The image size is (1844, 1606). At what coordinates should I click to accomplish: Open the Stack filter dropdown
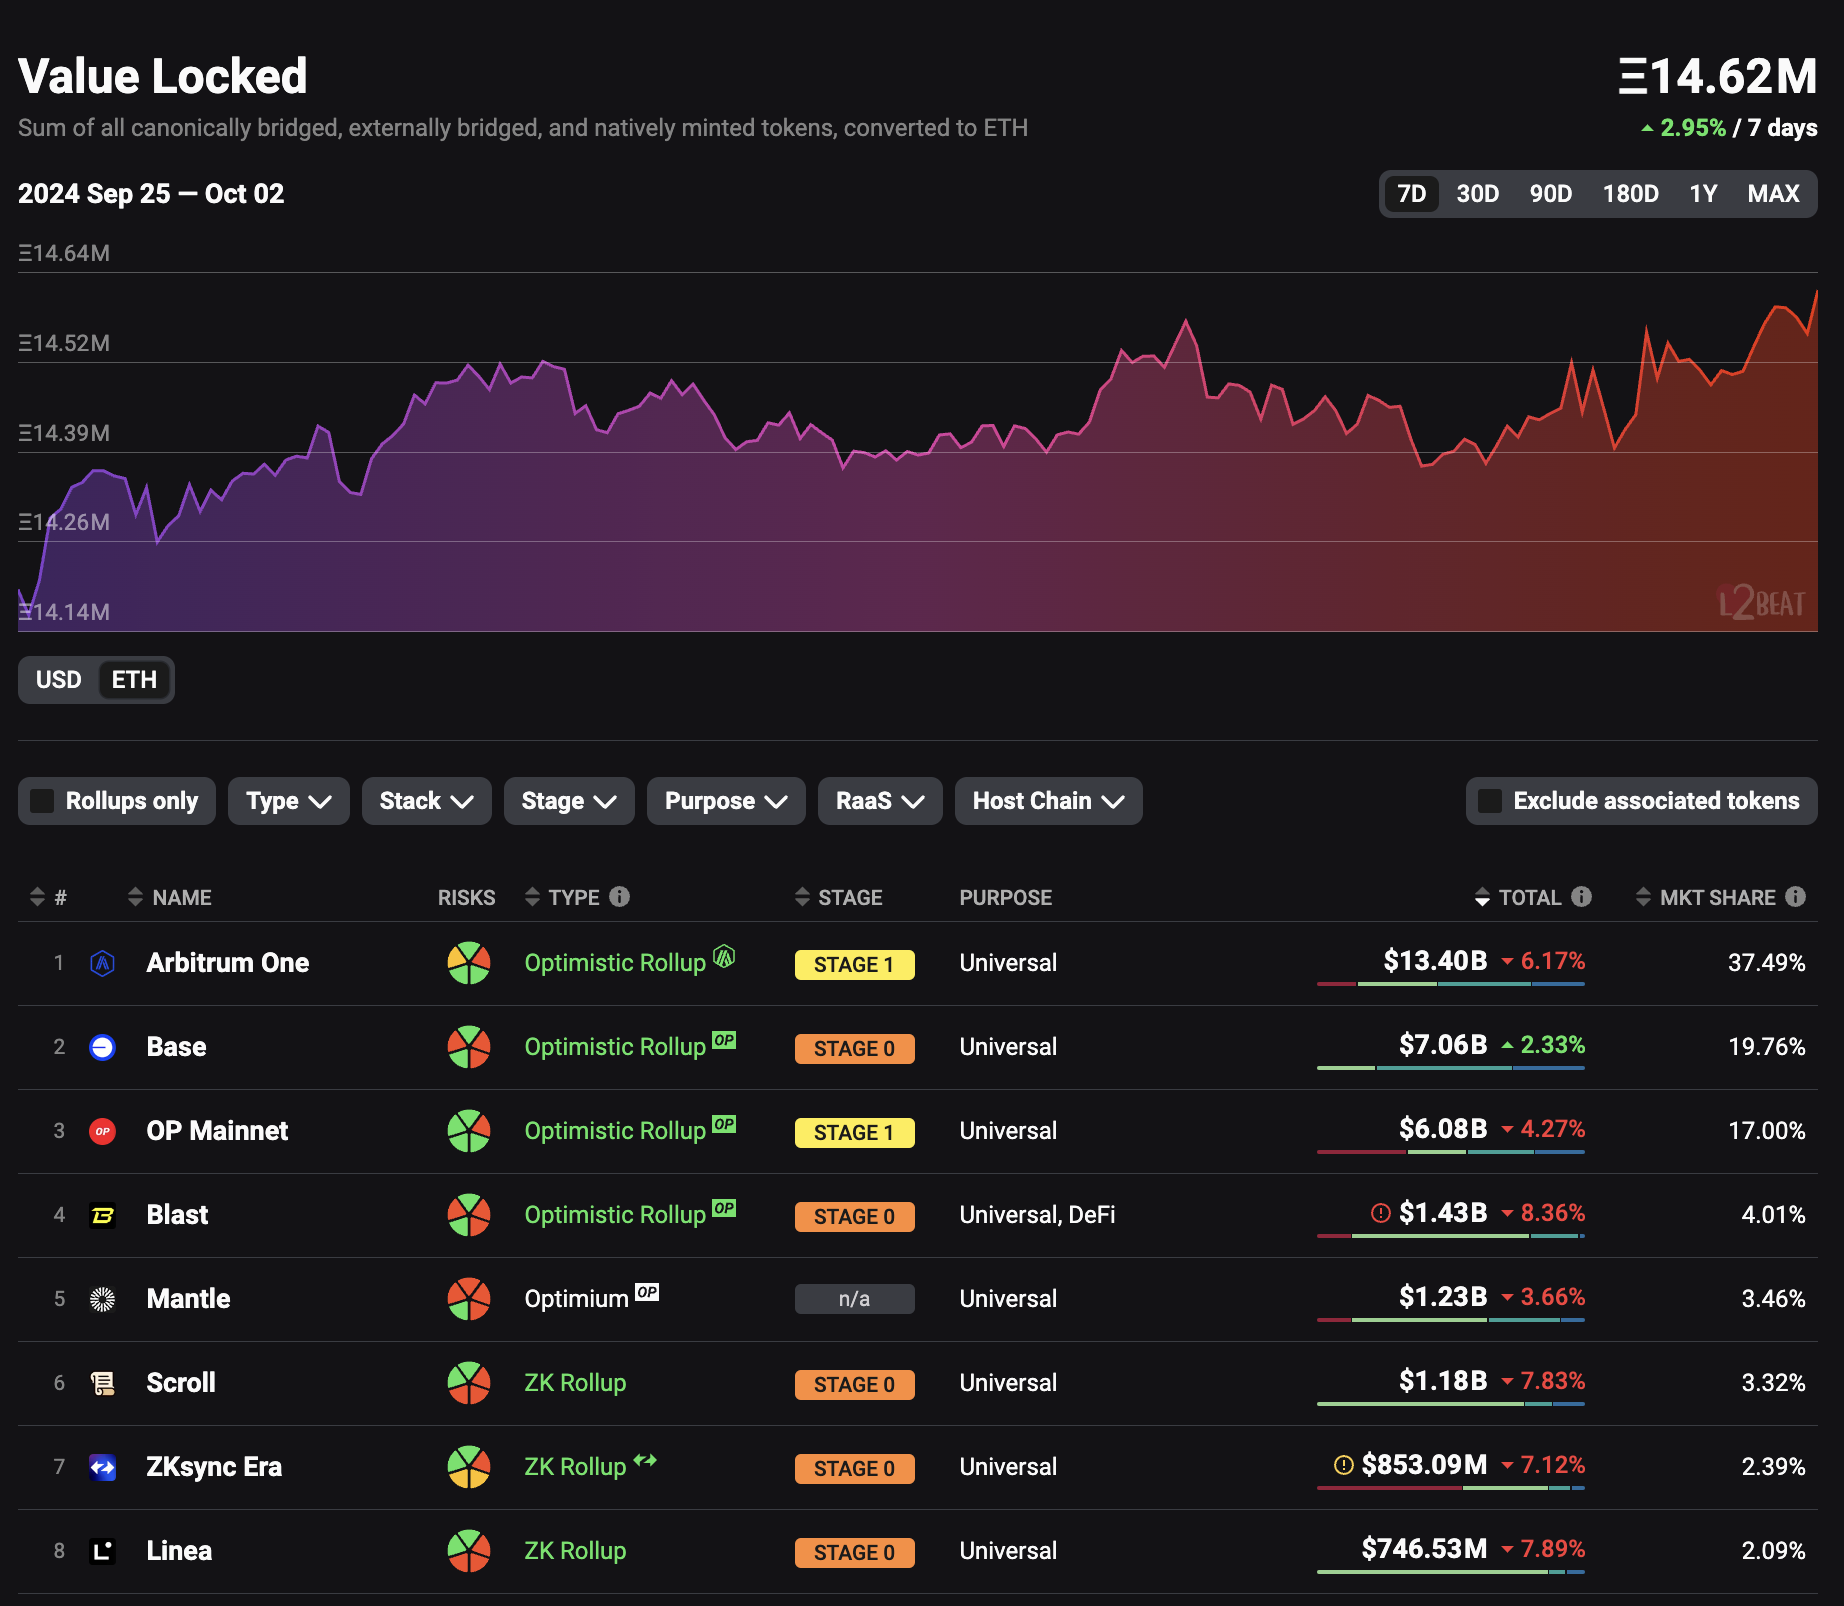[426, 801]
